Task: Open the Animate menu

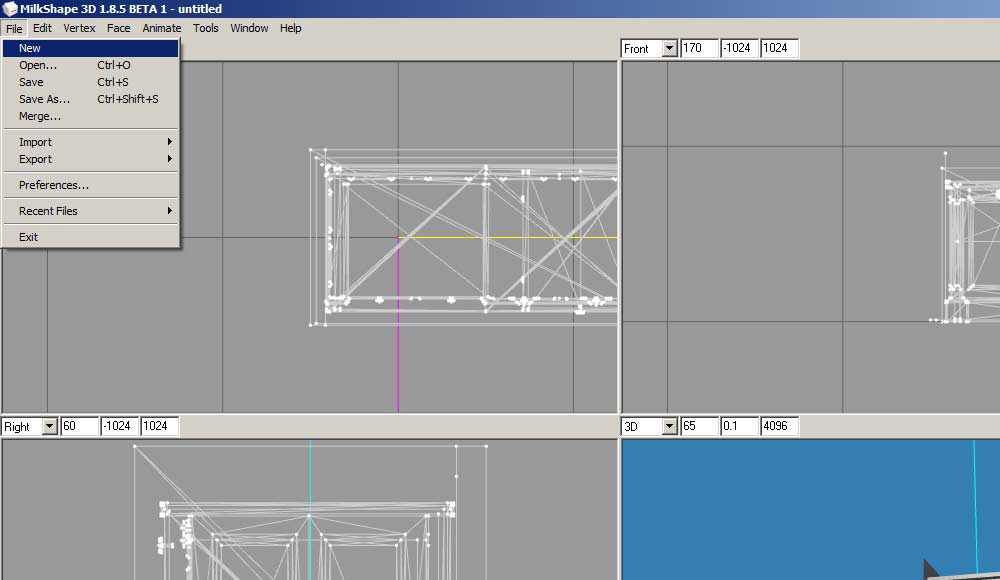Action: point(161,28)
